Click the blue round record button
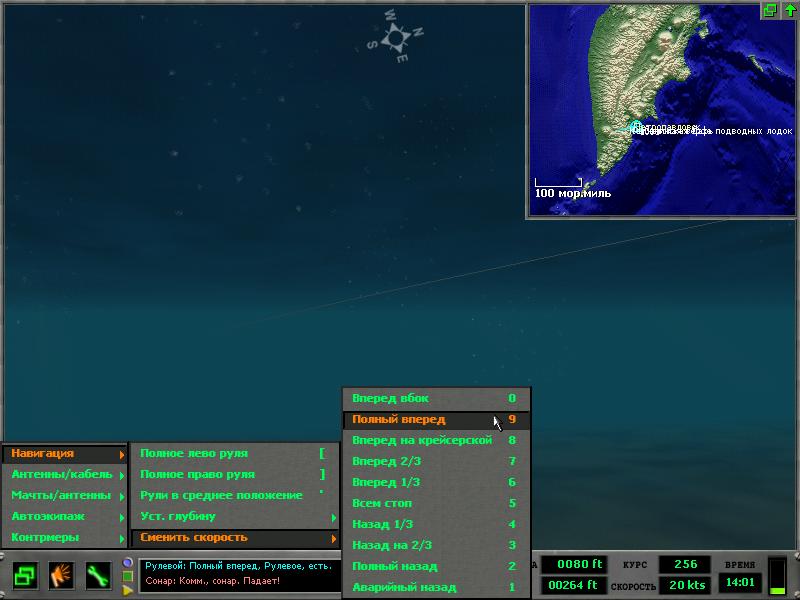Screen dimensions: 800x600 point(128,563)
